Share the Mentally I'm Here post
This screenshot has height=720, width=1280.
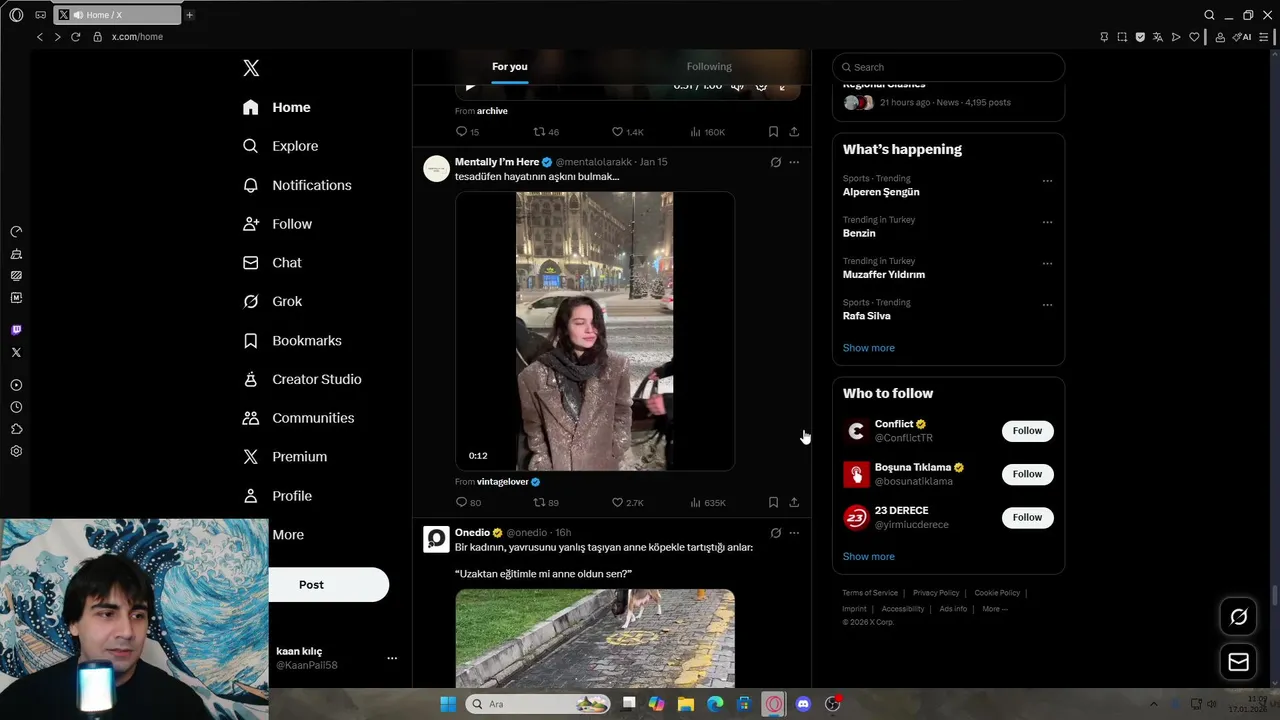tap(794, 502)
